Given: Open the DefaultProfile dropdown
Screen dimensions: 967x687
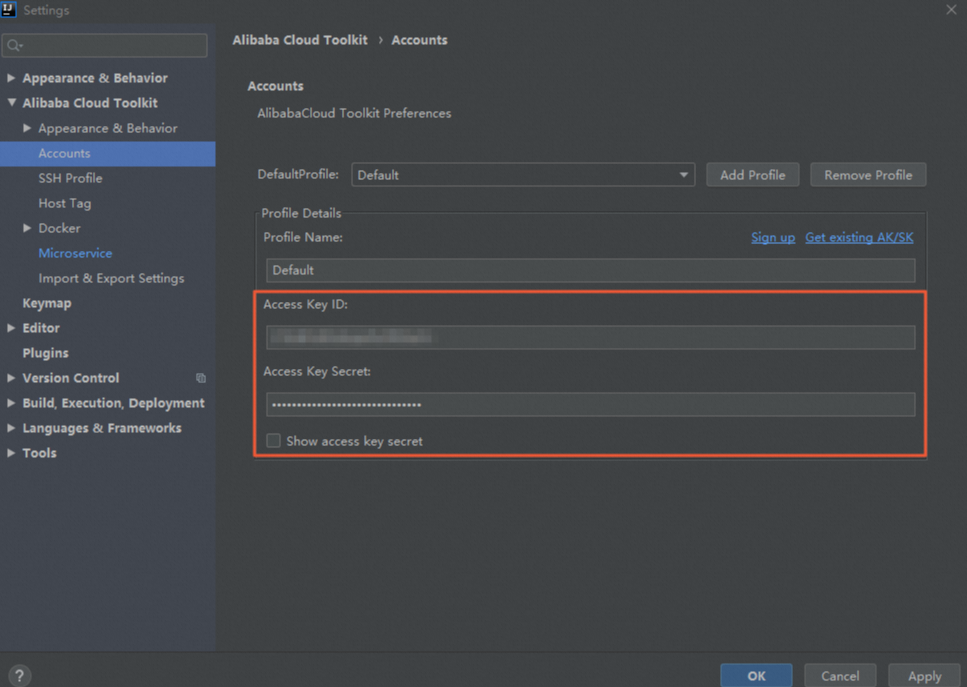Looking at the screenshot, I should (x=523, y=175).
